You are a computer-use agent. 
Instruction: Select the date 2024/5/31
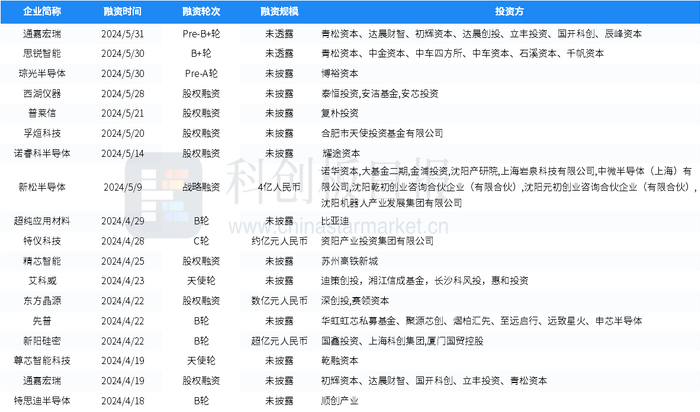pyautogui.click(x=123, y=33)
